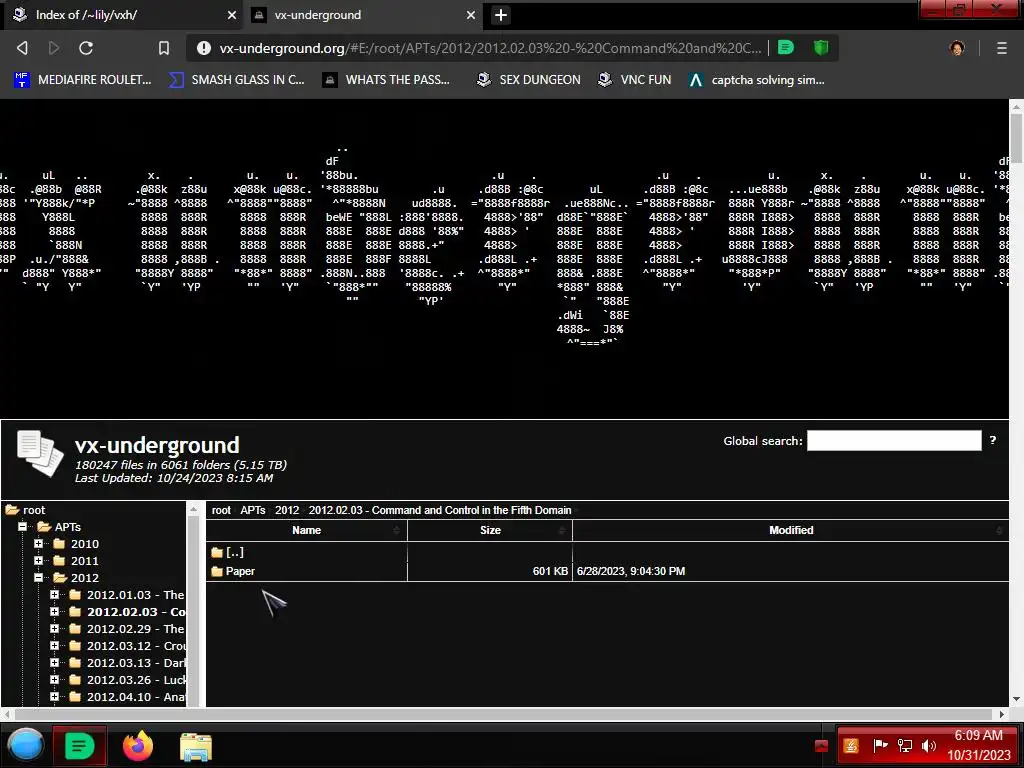
Task: Click root in the breadcrumb path
Action: point(221,510)
